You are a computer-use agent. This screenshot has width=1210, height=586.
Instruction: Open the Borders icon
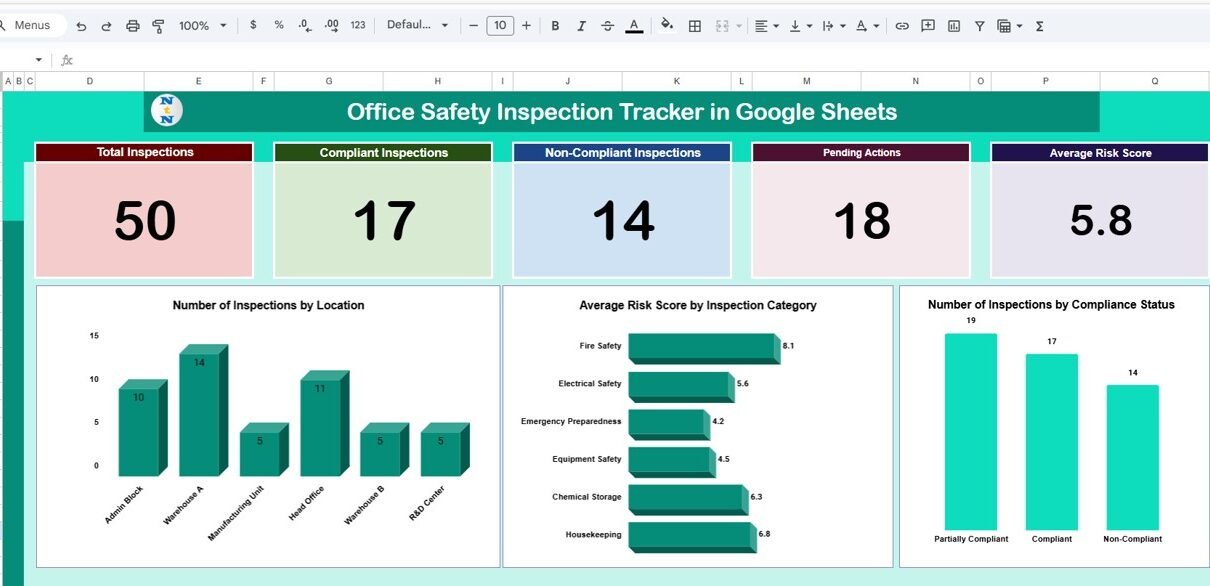pyautogui.click(x=695, y=26)
